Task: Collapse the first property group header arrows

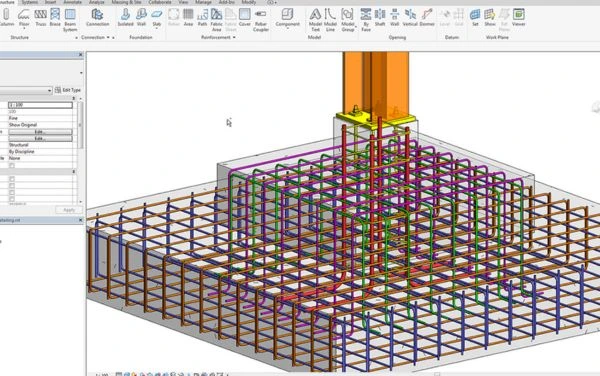Action: point(74,98)
